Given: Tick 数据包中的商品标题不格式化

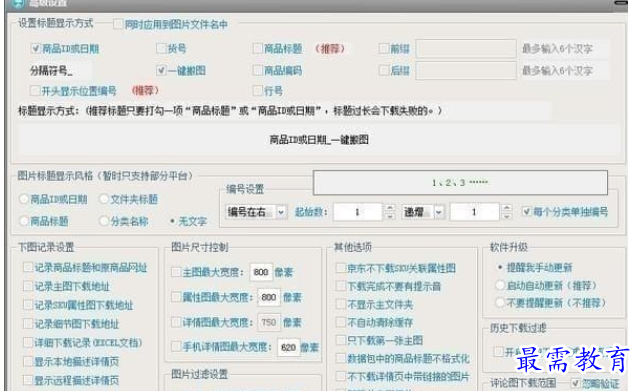Looking at the screenshot, I should [341, 358].
